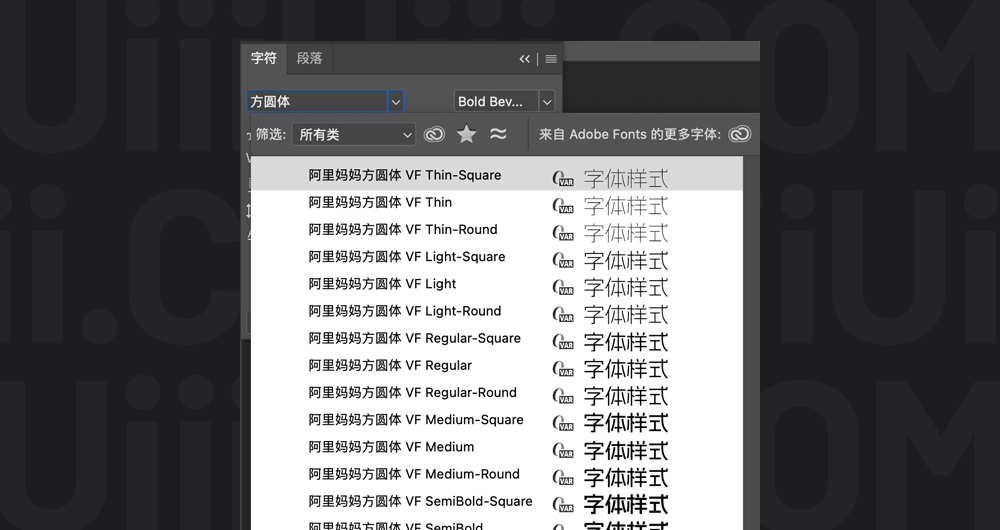Select 阿里妈妈方圆体 VF Light-Square font
The height and width of the screenshot is (530, 1000).
pos(497,258)
